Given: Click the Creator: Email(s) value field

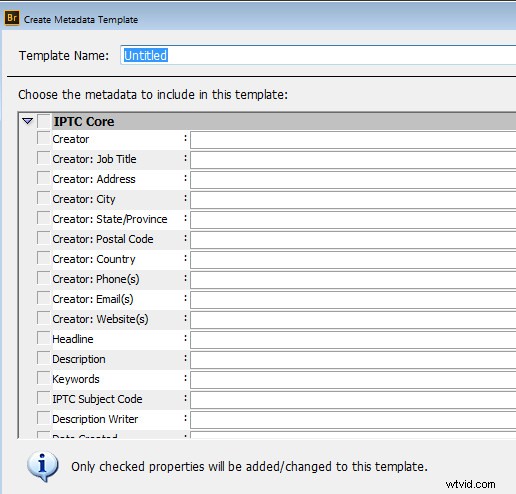Looking at the screenshot, I should point(353,300).
